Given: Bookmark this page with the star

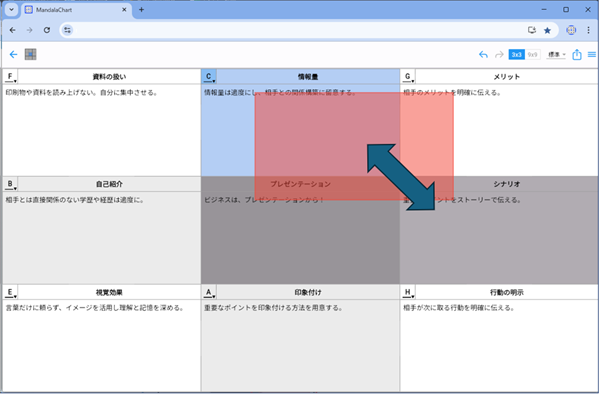Looking at the screenshot, I should point(547,30).
